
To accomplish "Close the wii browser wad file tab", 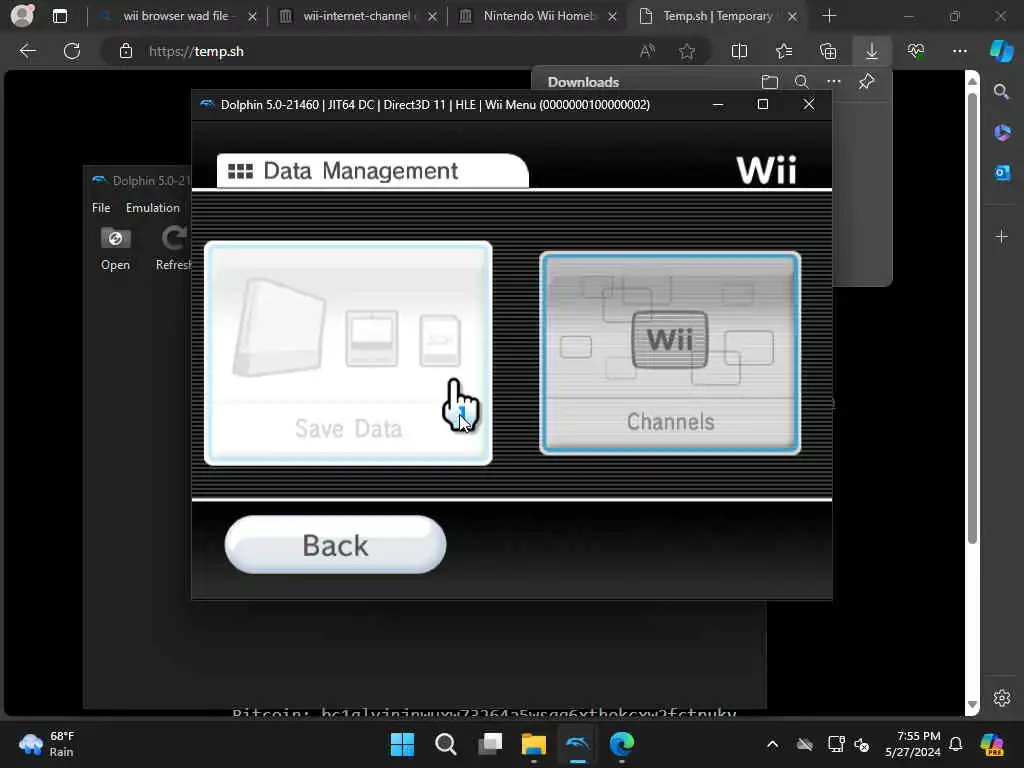I will point(252,16).
